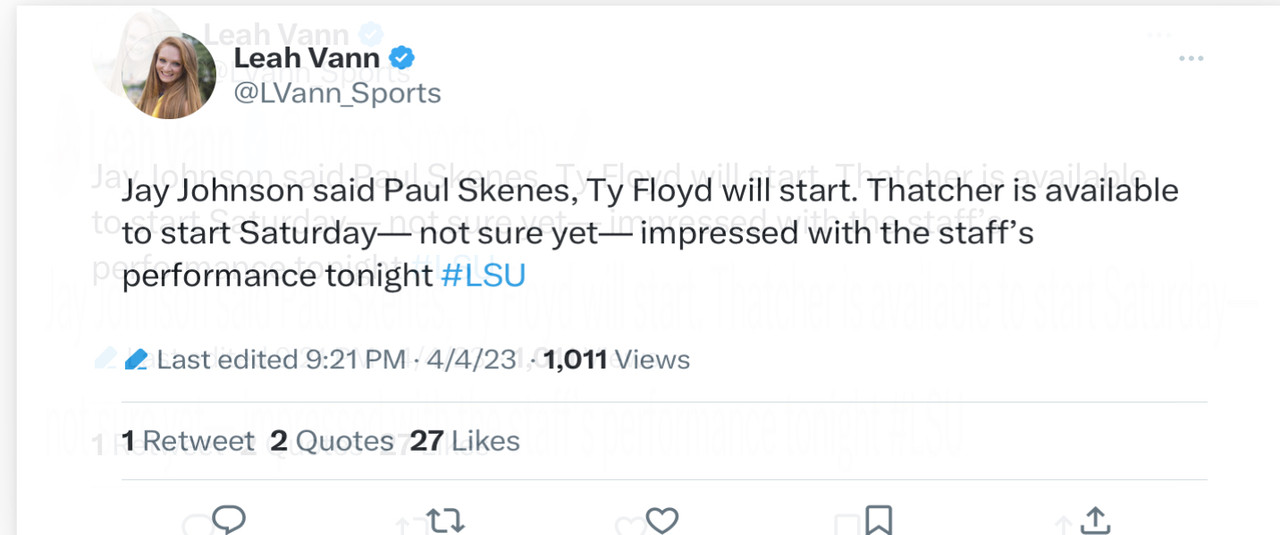Show the 2 Quotes list
Image resolution: width=1280 pixels, height=535 pixels.
point(331,440)
